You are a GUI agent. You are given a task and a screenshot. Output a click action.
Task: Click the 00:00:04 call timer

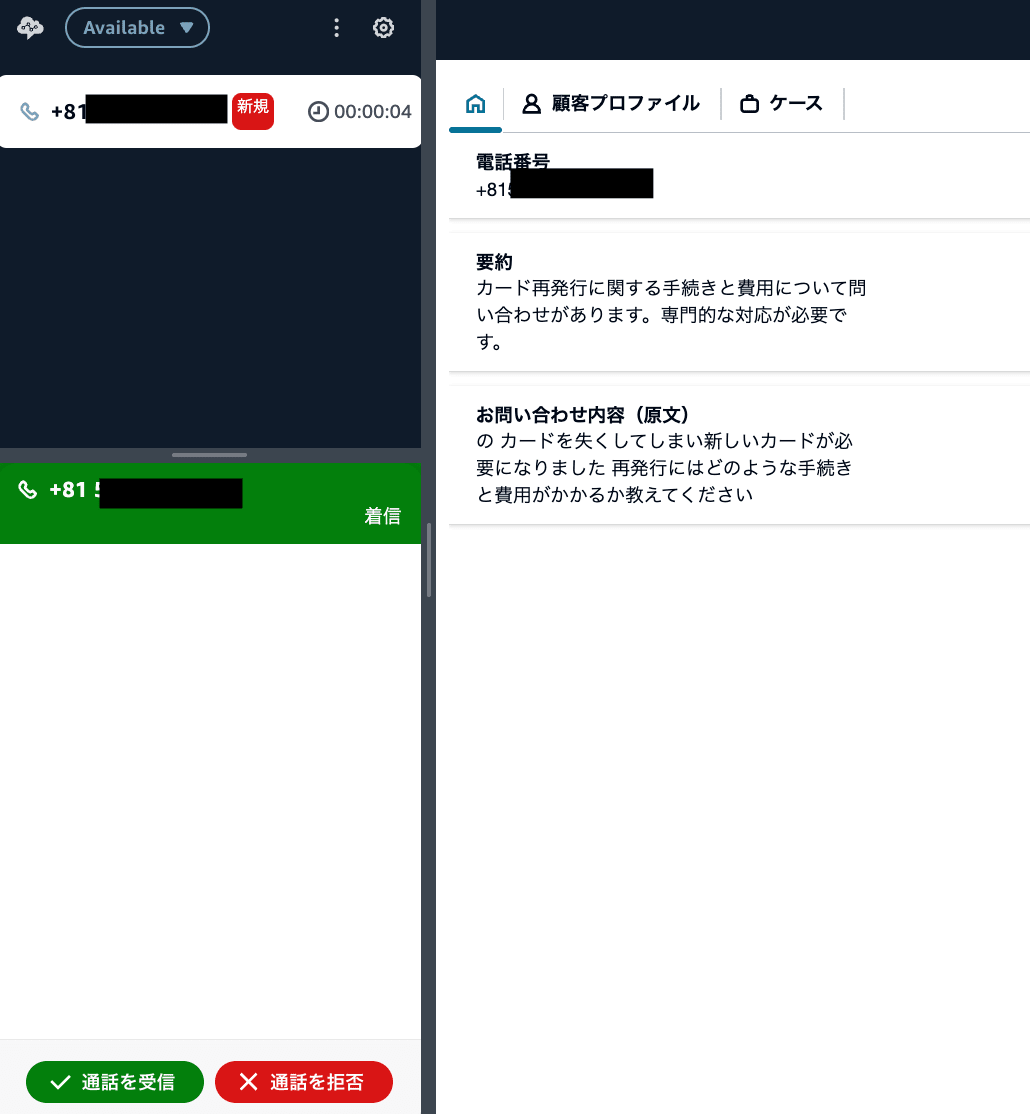pyautogui.click(x=372, y=112)
